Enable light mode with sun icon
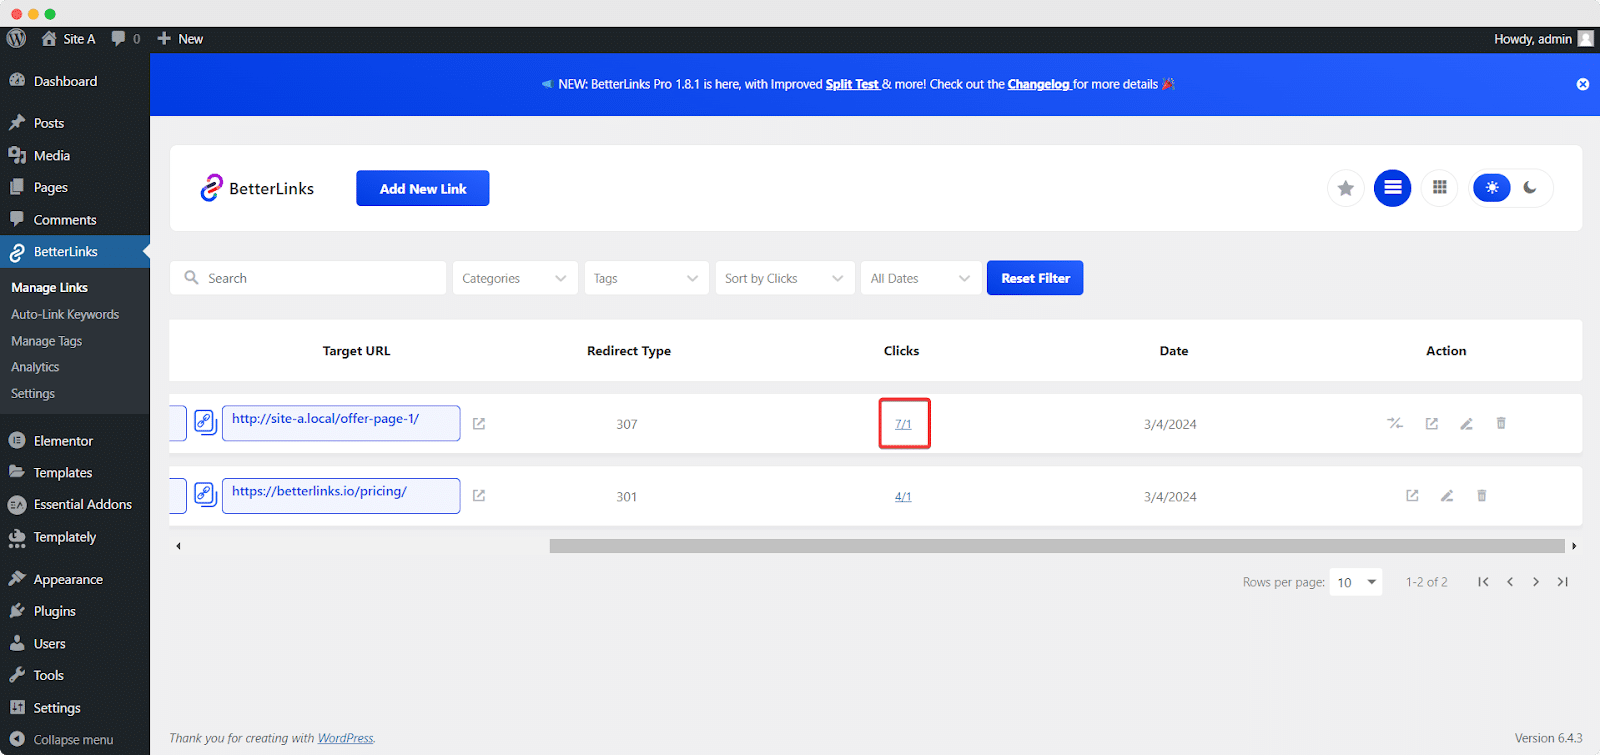 (1491, 188)
